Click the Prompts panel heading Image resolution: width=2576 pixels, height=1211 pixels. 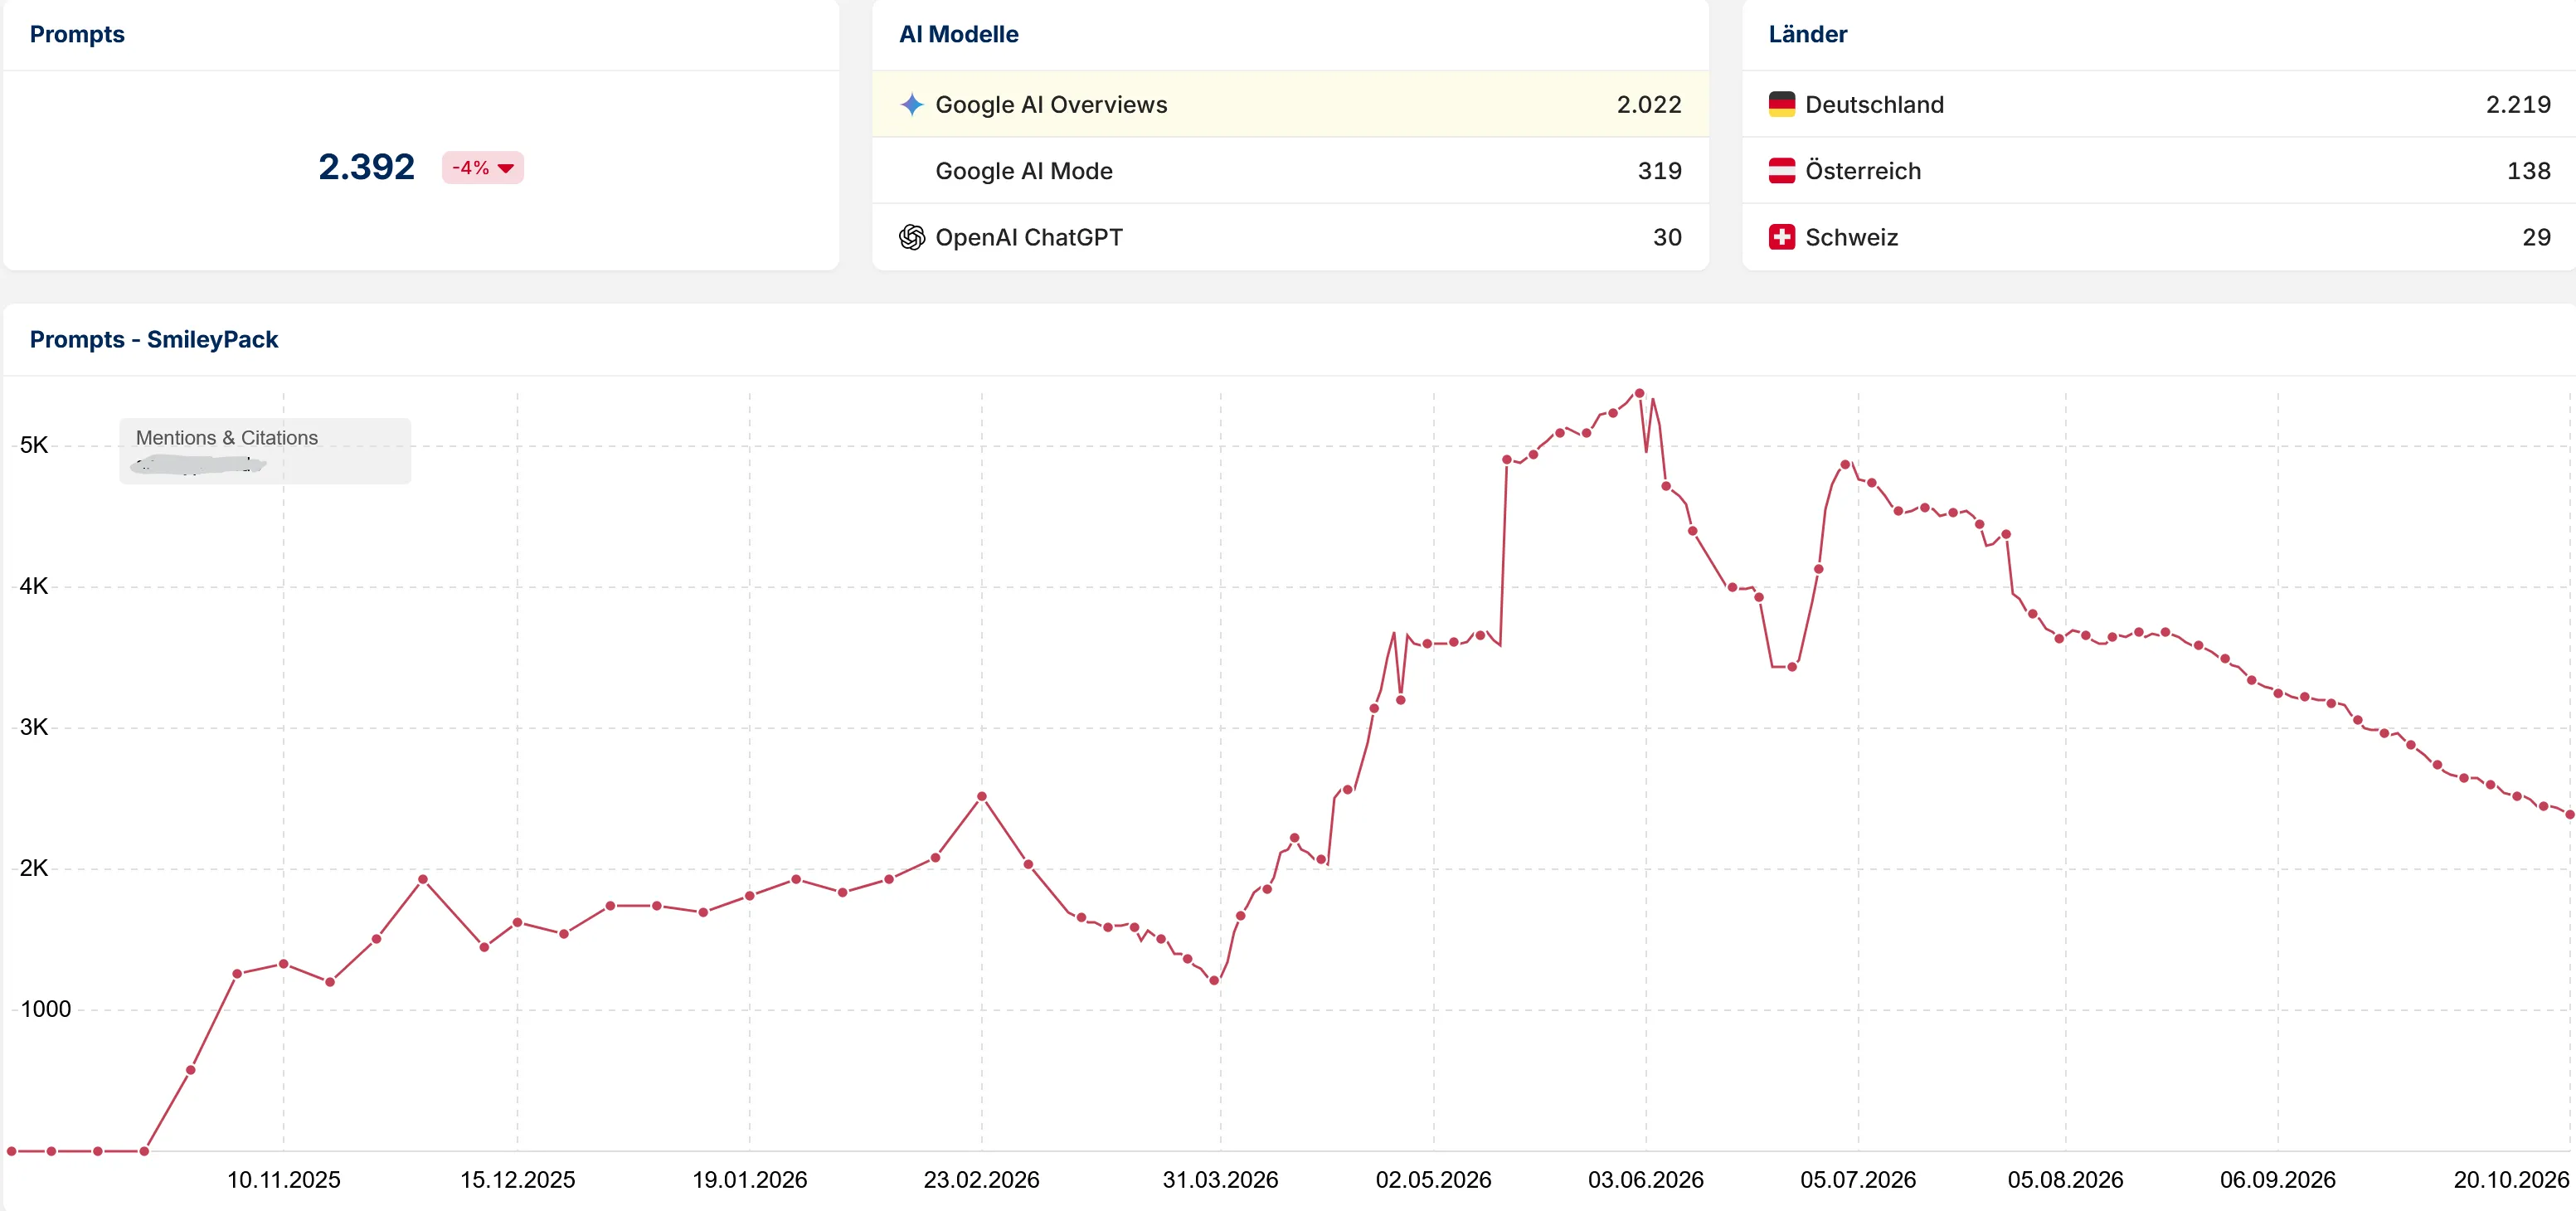[x=77, y=34]
